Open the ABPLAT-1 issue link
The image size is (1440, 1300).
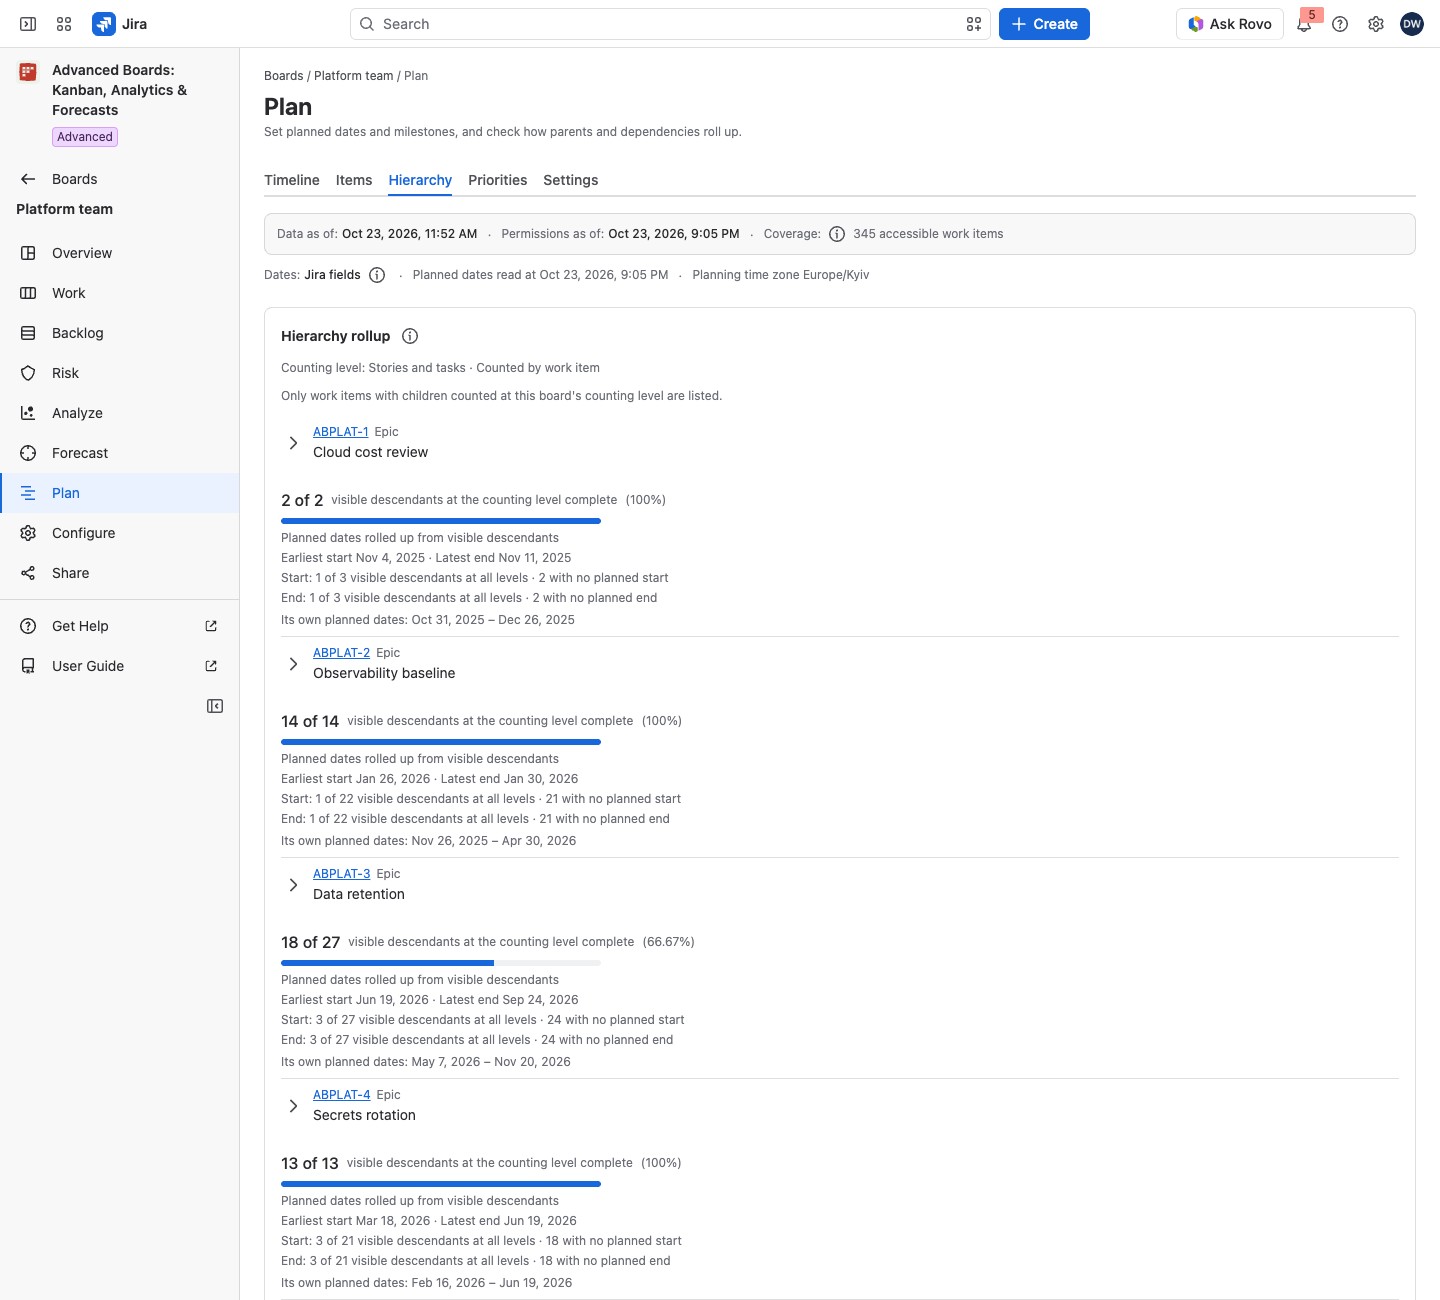(340, 432)
